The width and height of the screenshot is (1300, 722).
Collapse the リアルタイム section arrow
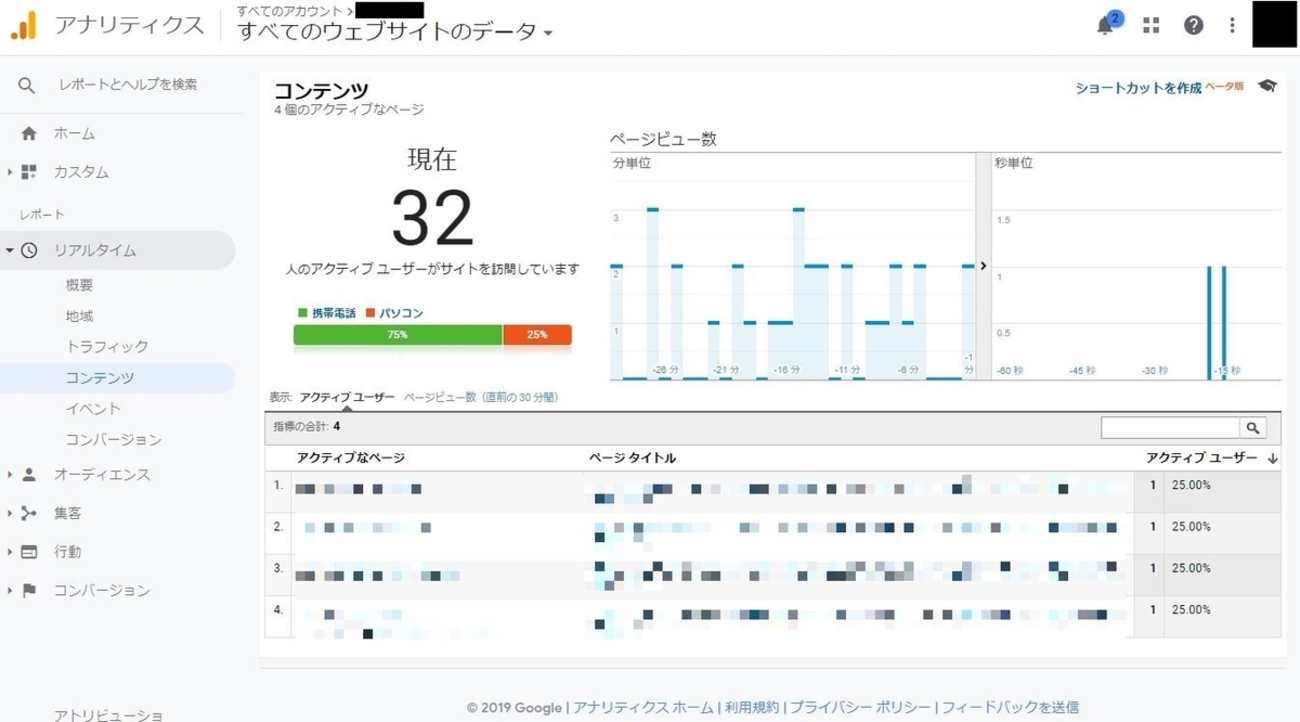pos(10,251)
